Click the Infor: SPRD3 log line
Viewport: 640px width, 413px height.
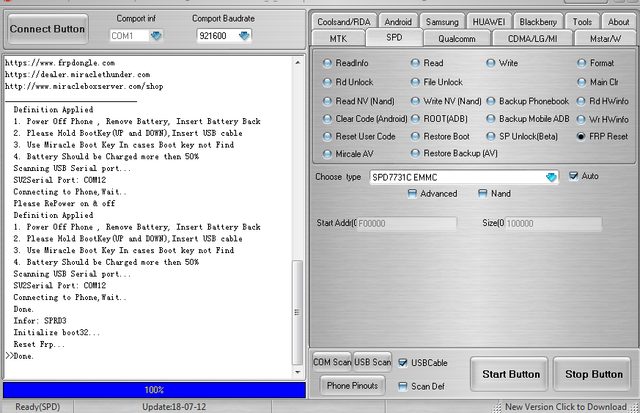(40, 321)
